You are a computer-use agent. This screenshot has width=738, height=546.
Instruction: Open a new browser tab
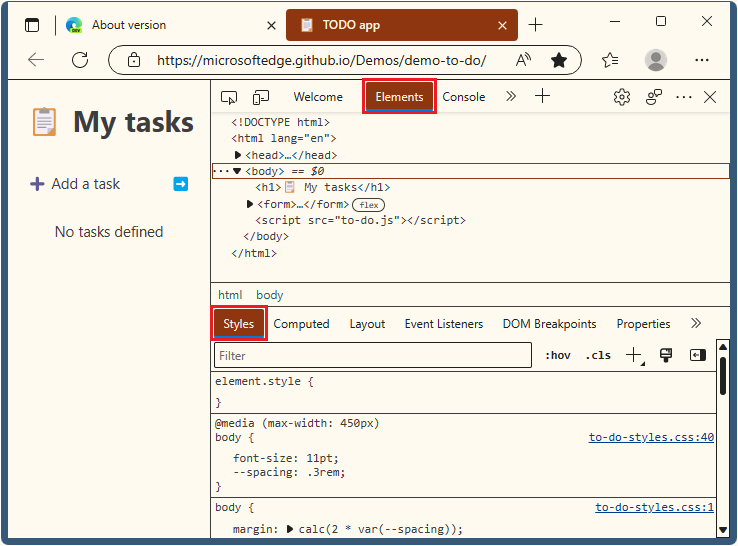pyautogui.click(x=536, y=24)
